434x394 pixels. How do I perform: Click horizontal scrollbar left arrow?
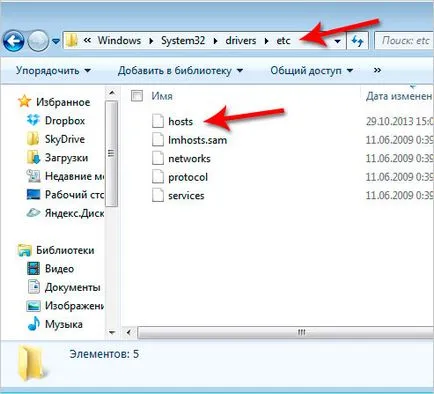tap(129, 332)
